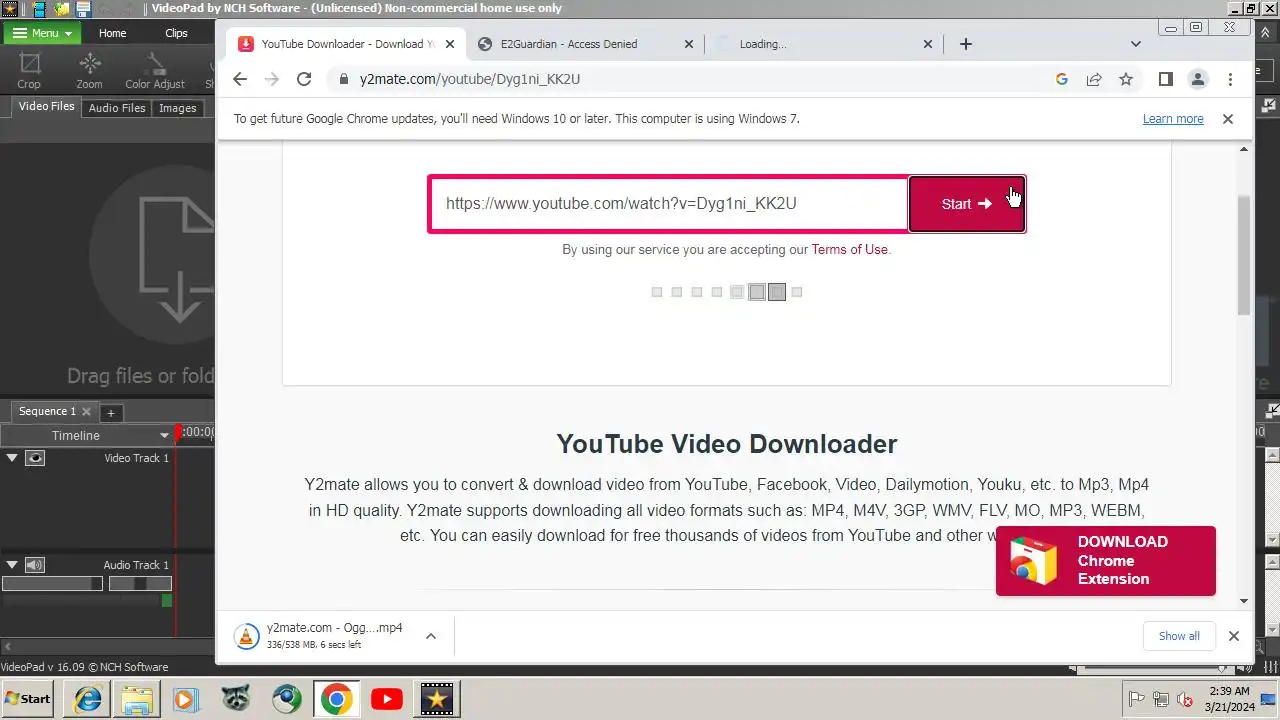The height and width of the screenshot is (720, 1280).
Task: Click the Action Center flag in system tray
Action: coord(1136,699)
